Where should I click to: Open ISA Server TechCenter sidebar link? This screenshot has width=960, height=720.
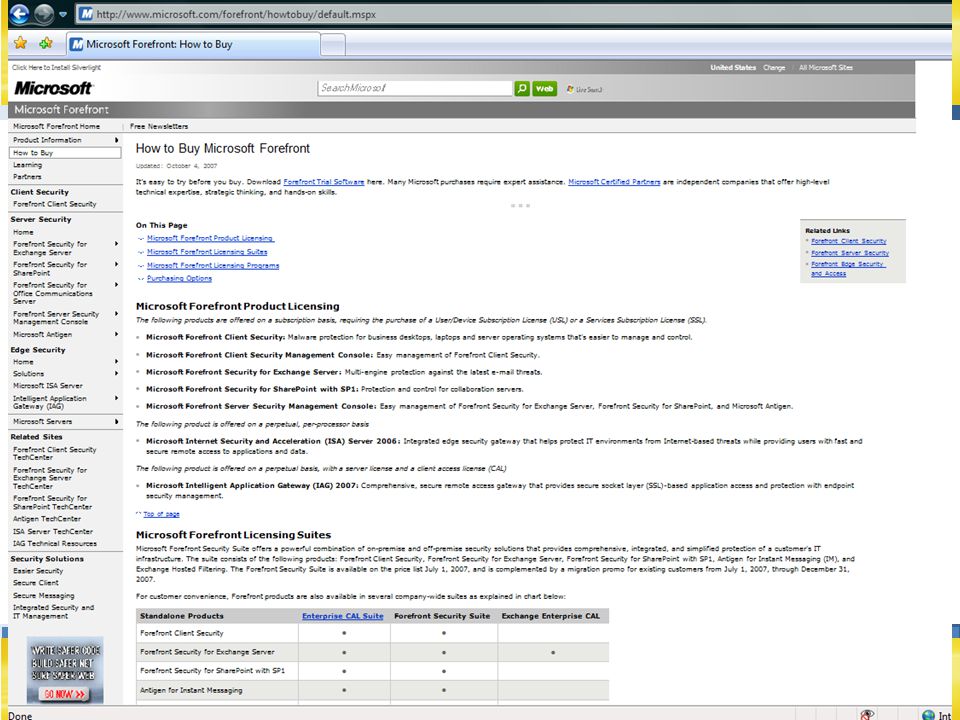53,531
